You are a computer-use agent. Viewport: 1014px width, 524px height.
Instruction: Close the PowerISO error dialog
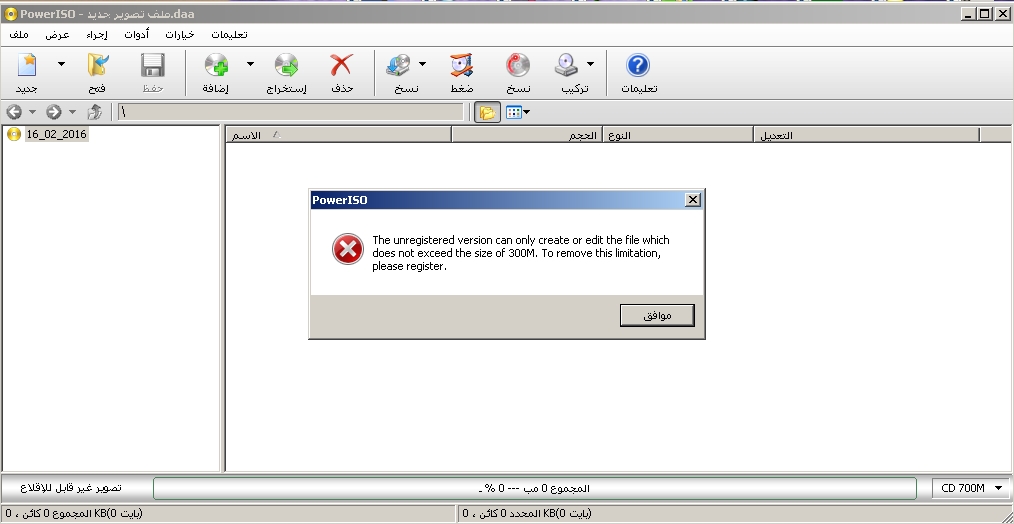[x=693, y=200]
